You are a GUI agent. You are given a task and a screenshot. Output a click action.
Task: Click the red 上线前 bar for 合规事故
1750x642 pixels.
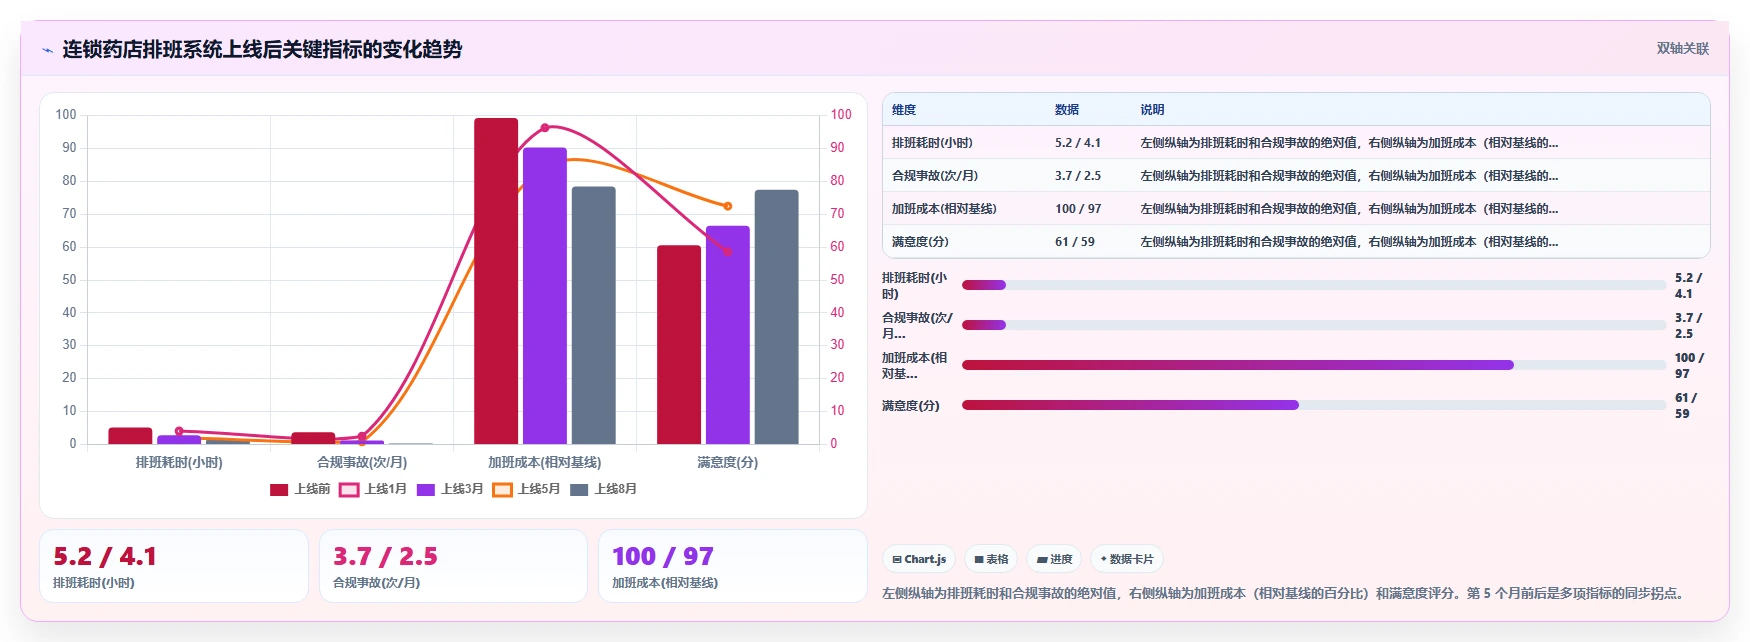tap(313, 438)
